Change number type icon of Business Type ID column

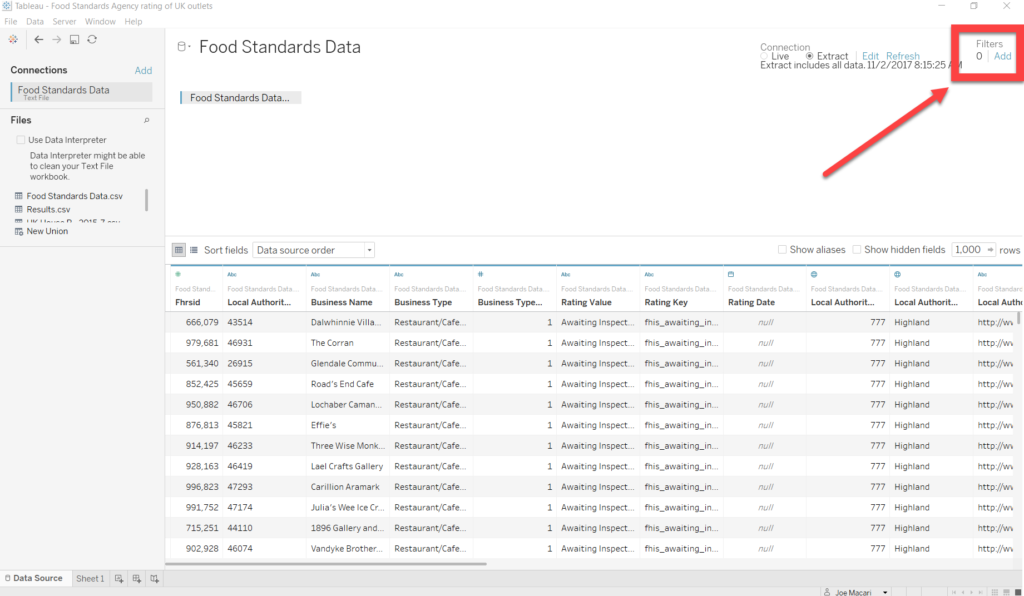tap(480, 274)
